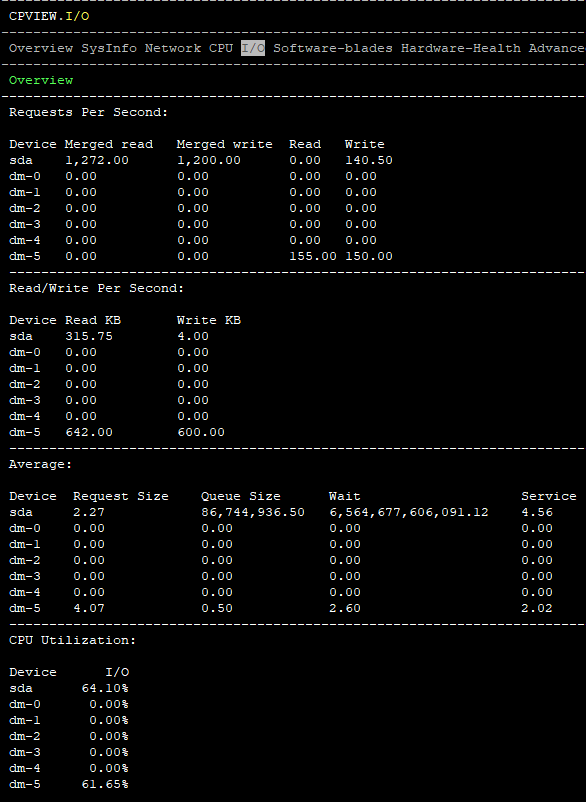
Task: Click the highlighted I/O tab
Action: click(253, 48)
